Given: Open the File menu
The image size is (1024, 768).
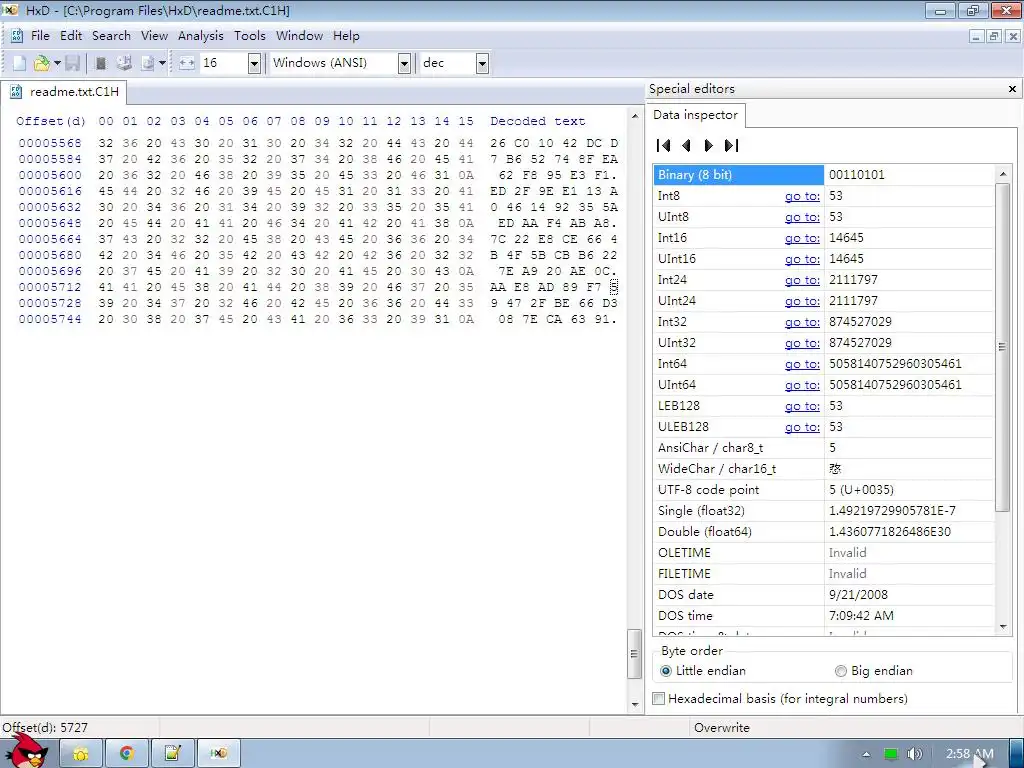Looking at the screenshot, I should (40, 36).
